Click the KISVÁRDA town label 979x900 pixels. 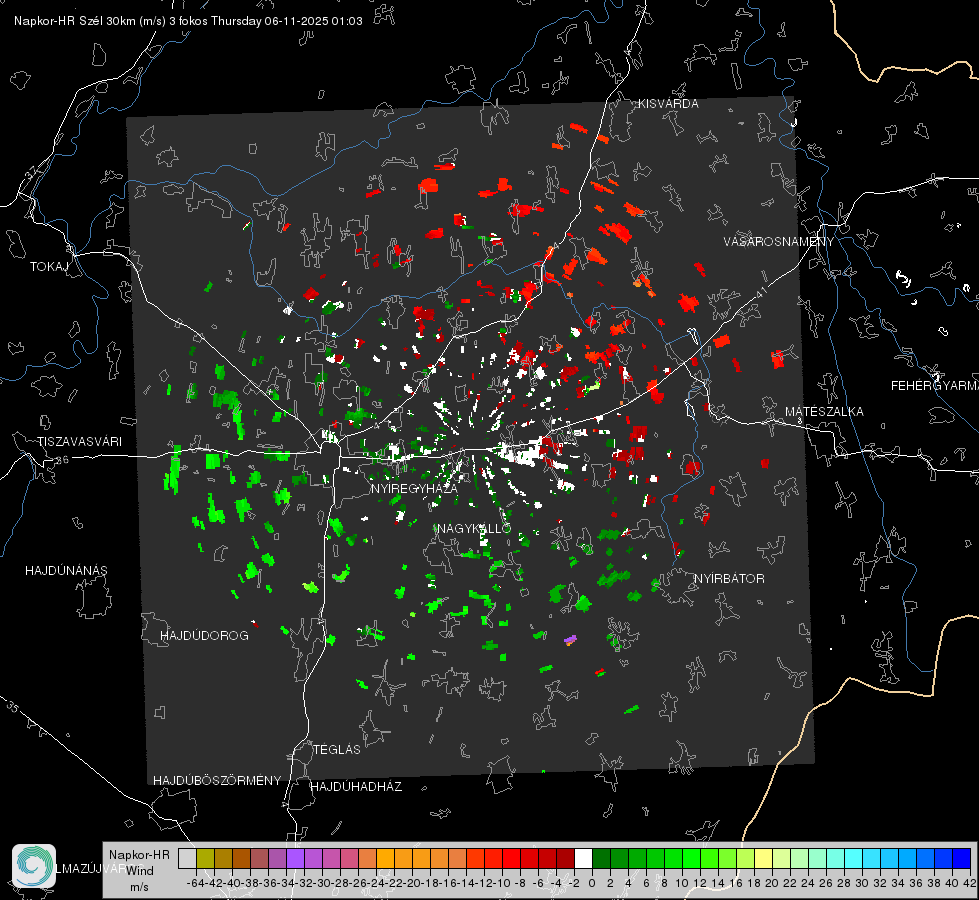pos(668,104)
